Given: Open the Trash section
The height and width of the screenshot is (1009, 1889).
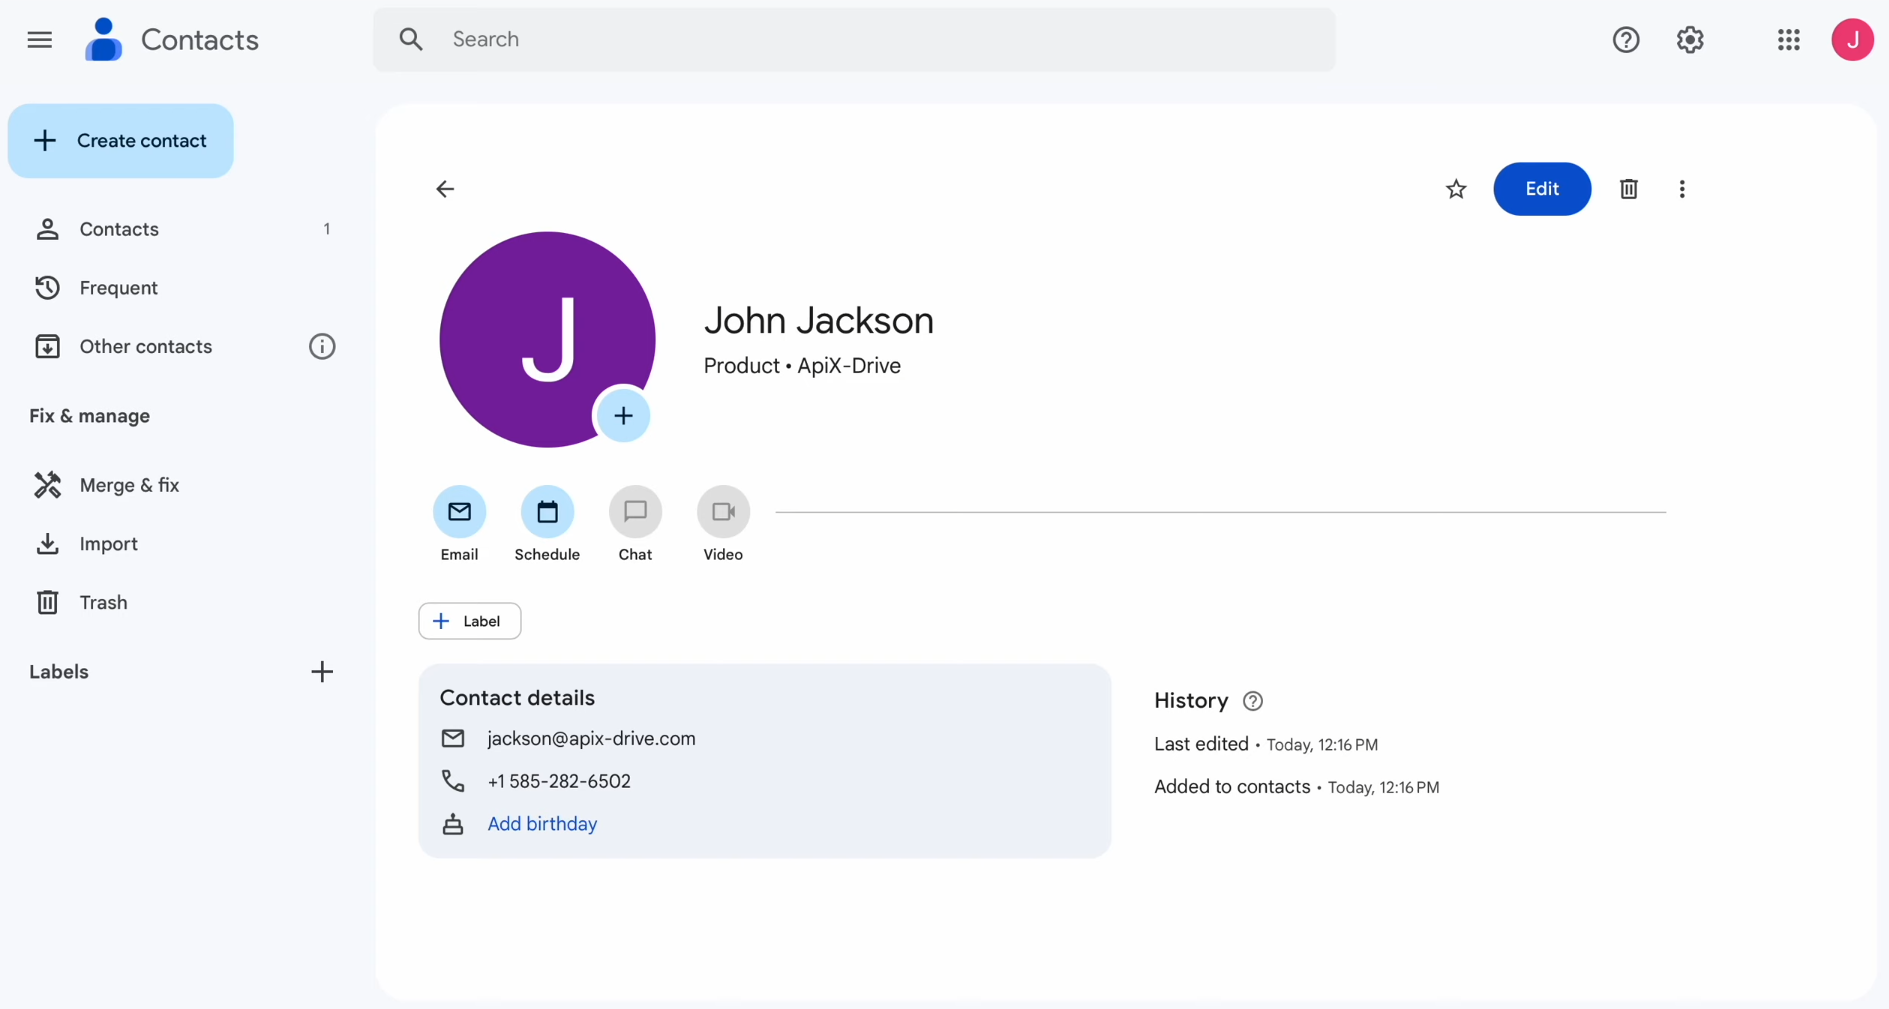Looking at the screenshot, I should (103, 602).
